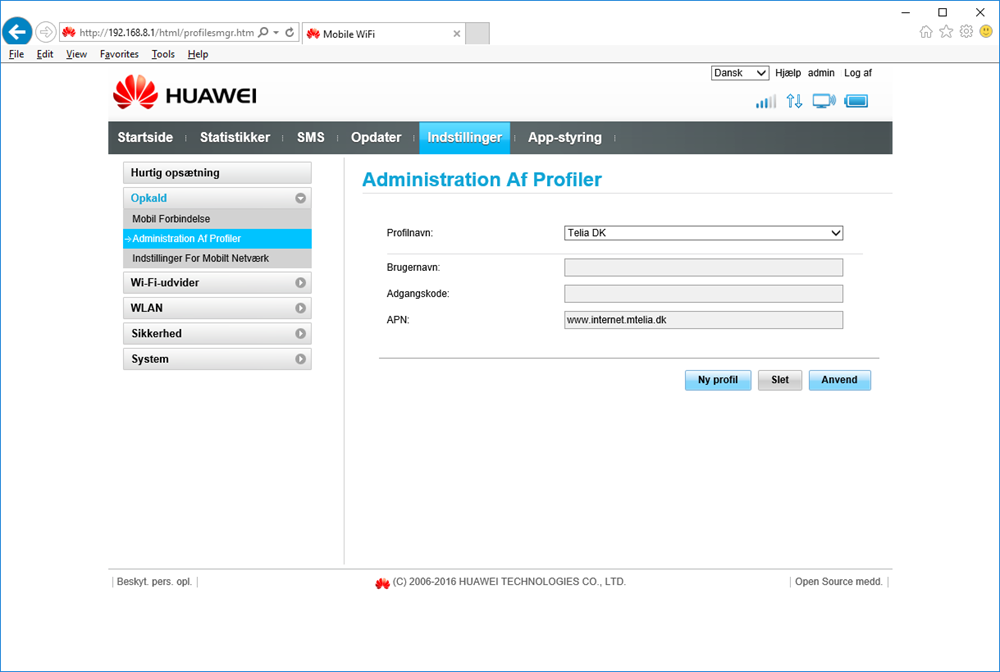
Task: Open the browser Tools gear icon
Action: pyautogui.click(x=967, y=31)
